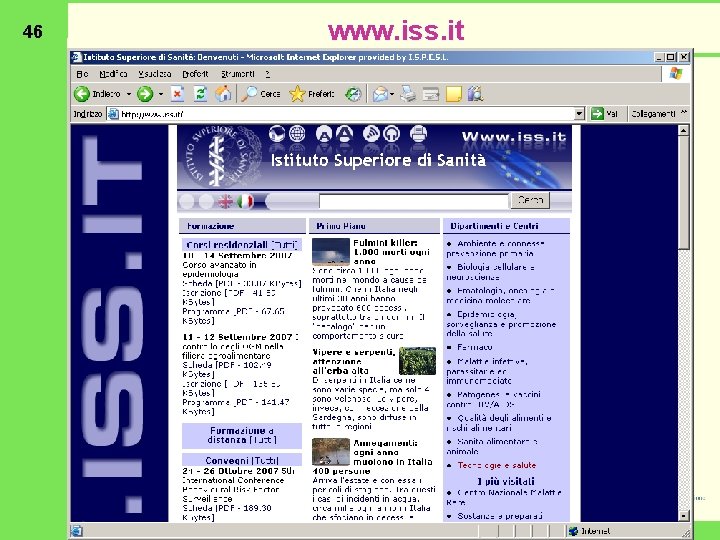Open the Mail button dropdown arrow
This screenshot has width=720, height=540.
(392, 95)
